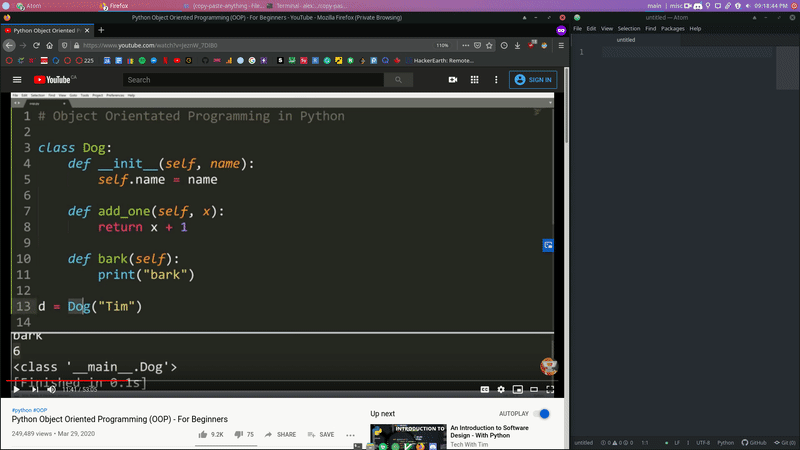Open Firefox application hamburger menu

click(x=561, y=45)
